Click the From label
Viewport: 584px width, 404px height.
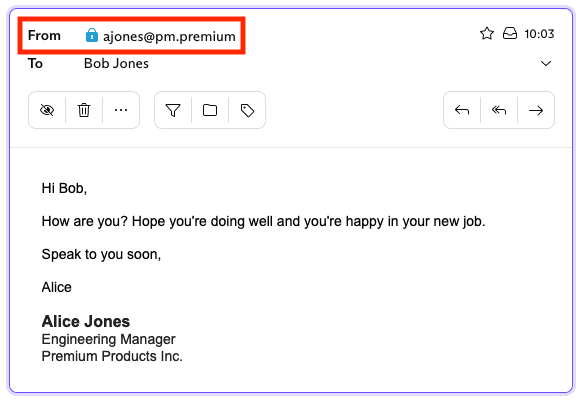pyautogui.click(x=44, y=35)
